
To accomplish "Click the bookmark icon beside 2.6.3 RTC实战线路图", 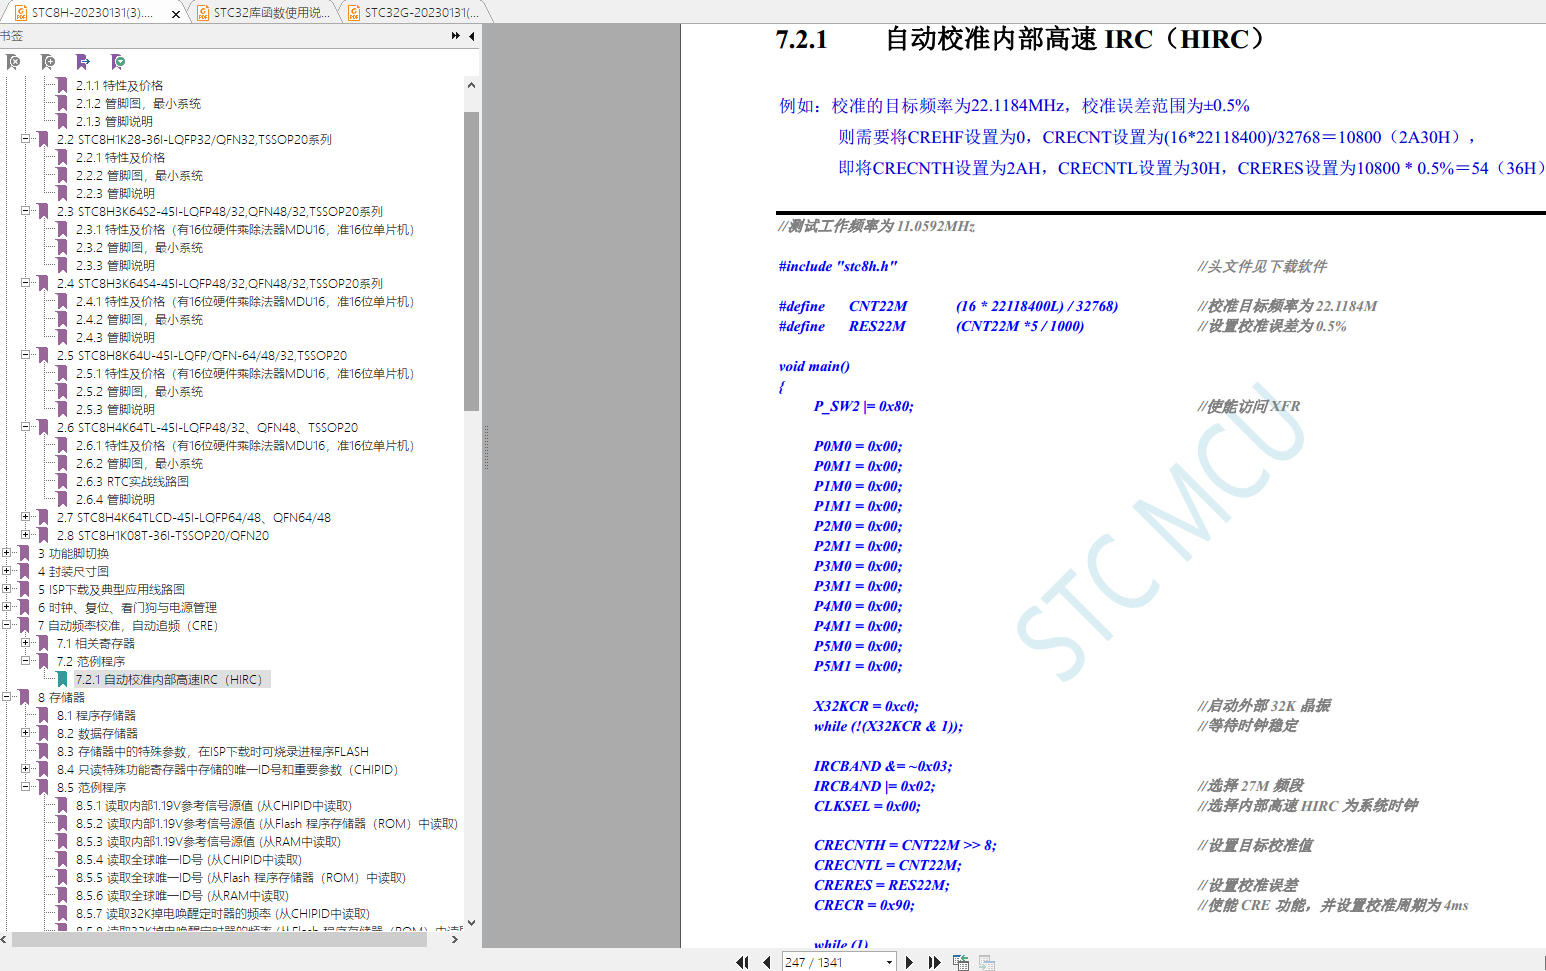I will [62, 482].
